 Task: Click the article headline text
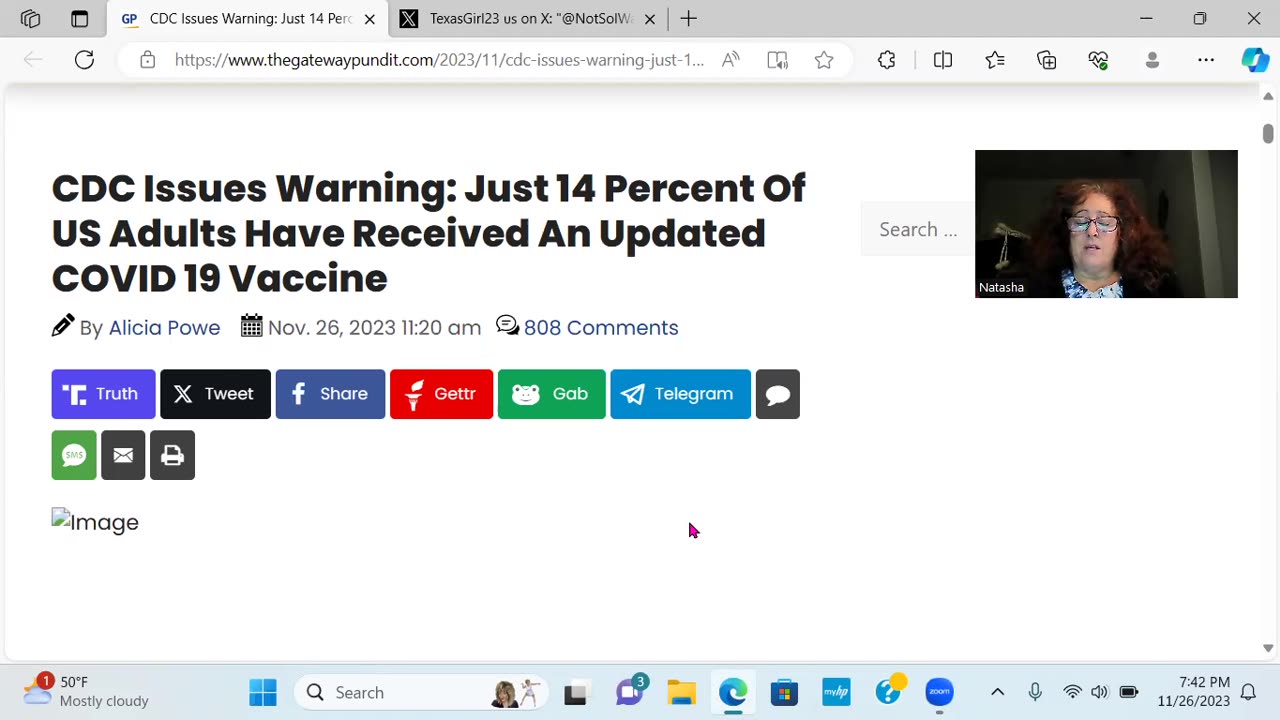coord(428,233)
